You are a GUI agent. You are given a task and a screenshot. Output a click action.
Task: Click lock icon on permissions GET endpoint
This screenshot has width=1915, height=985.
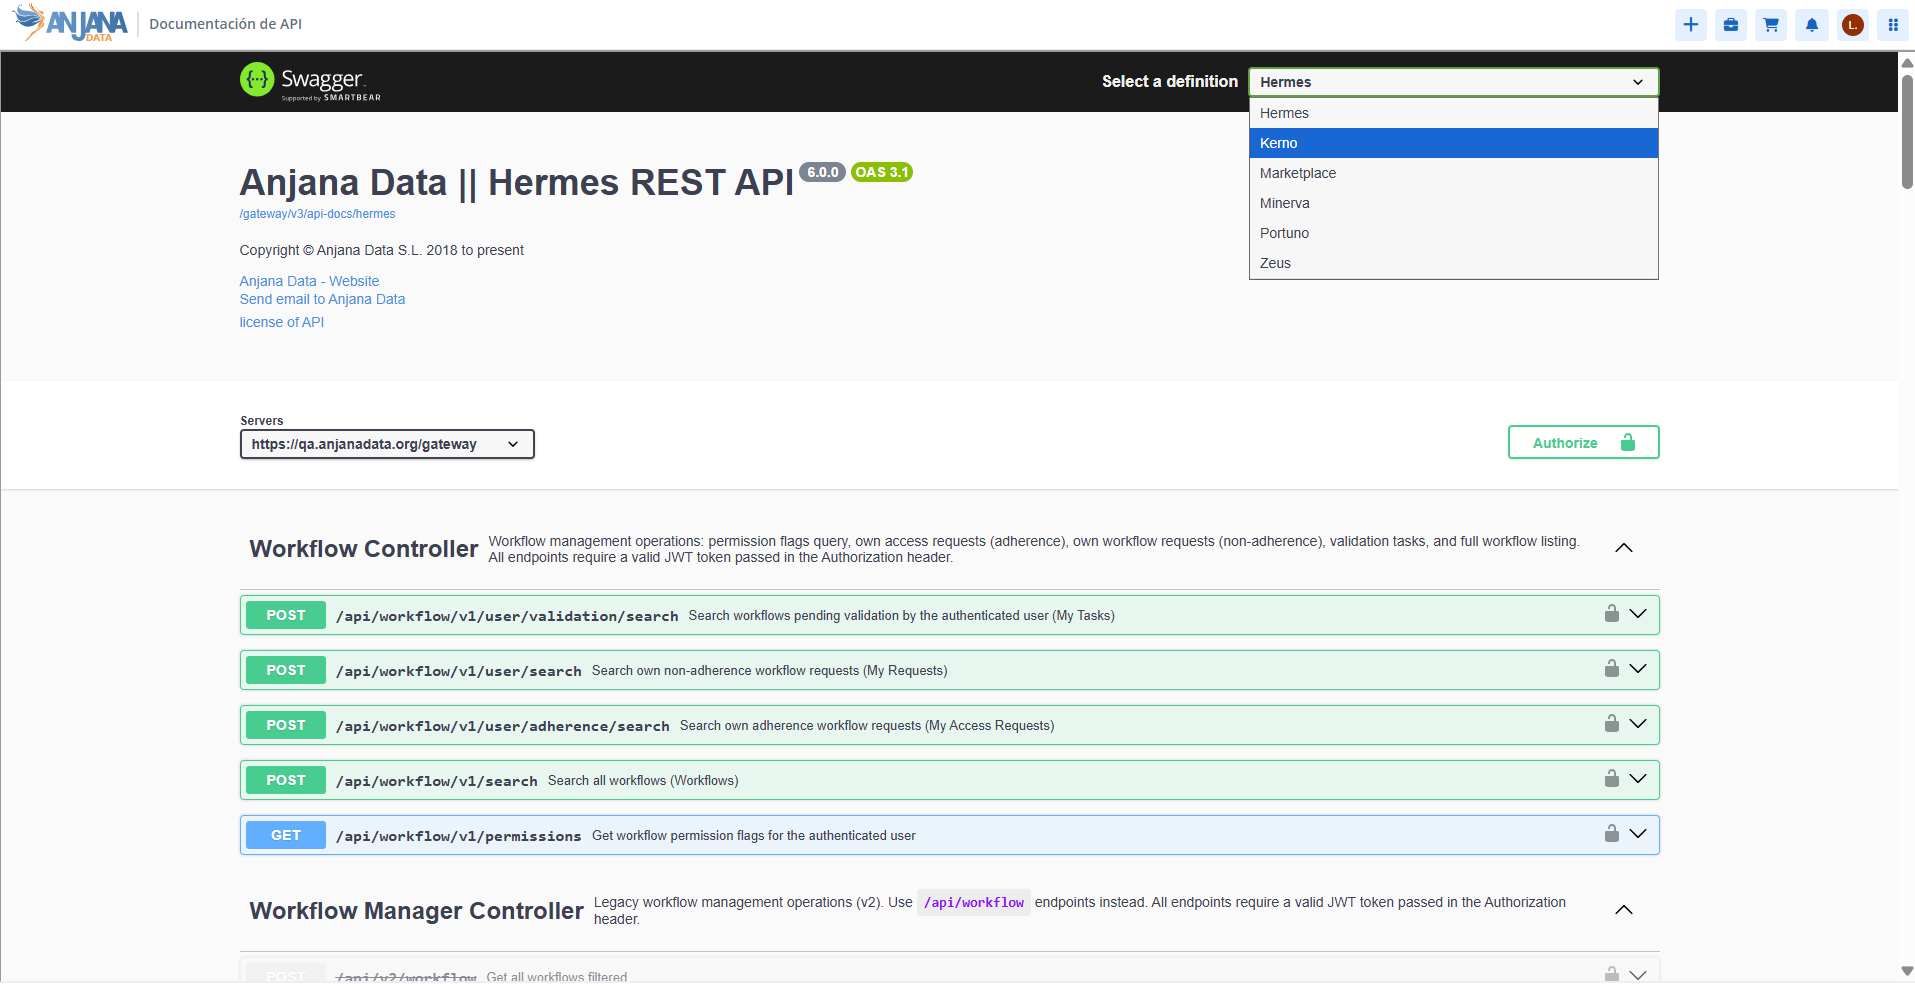coord(1612,834)
